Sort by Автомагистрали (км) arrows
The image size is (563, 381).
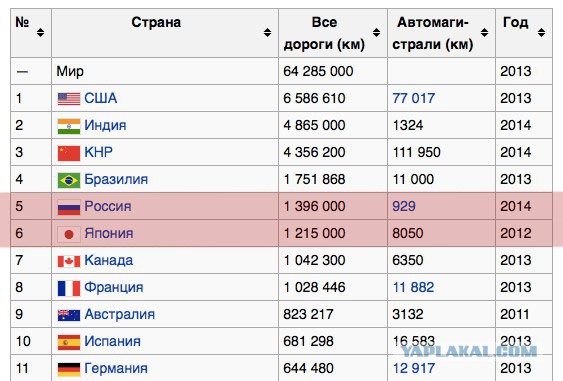point(484,33)
